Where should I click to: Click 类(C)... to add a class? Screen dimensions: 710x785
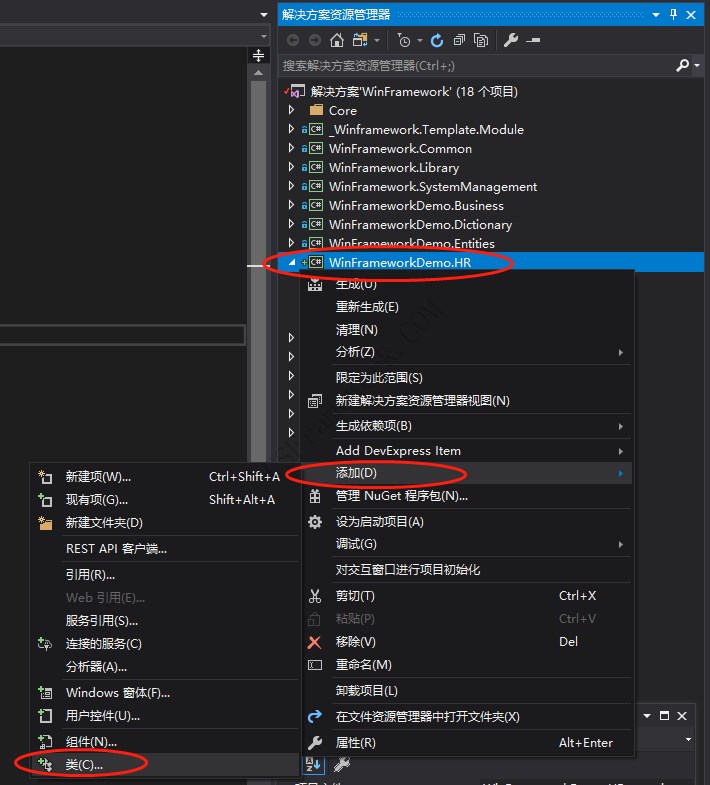[x=165, y=764]
